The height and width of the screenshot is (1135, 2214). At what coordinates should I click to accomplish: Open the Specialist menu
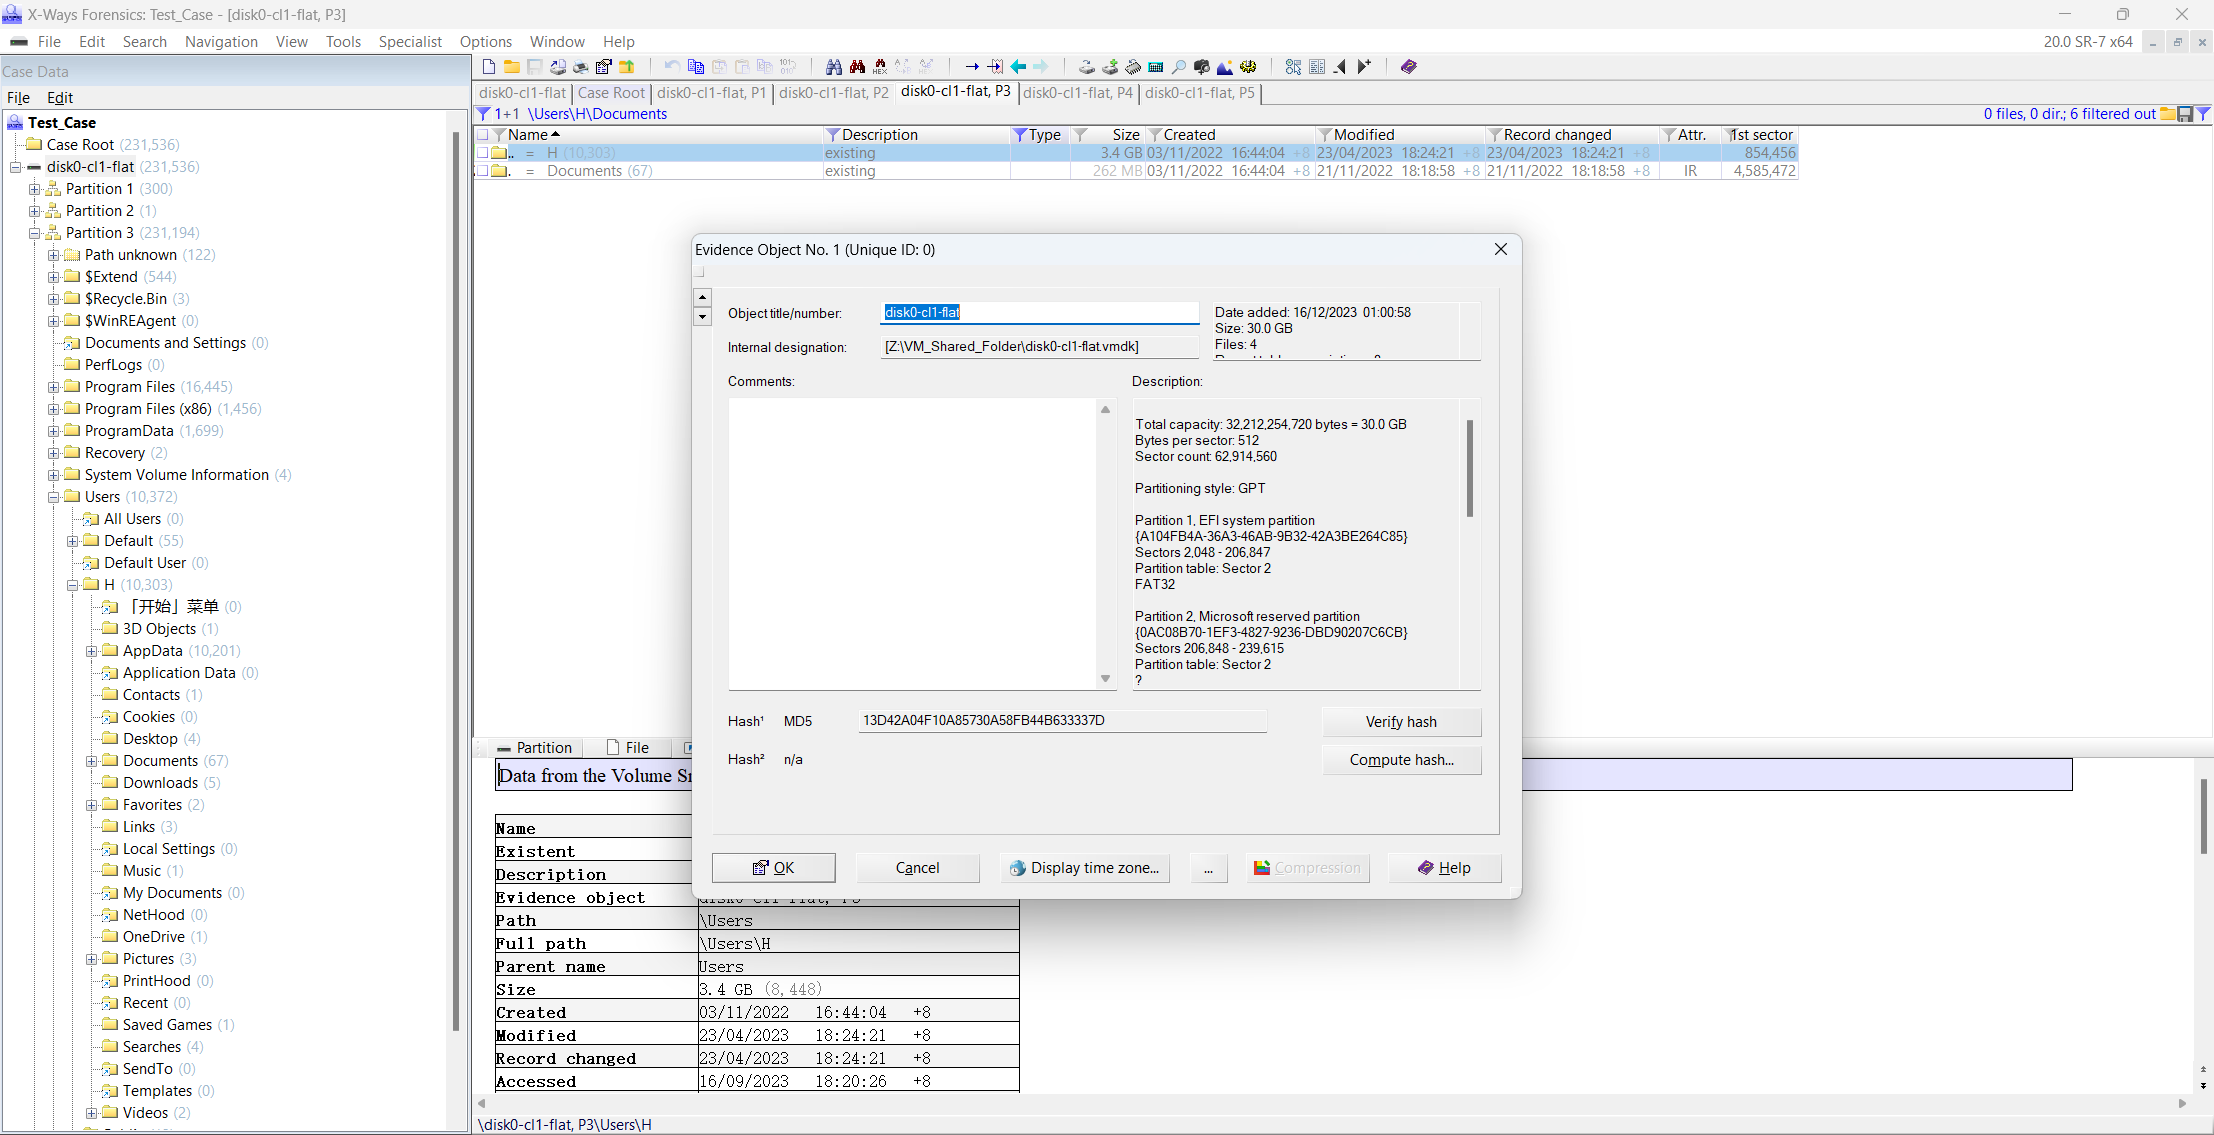pyautogui.click(x=410, y=42)
